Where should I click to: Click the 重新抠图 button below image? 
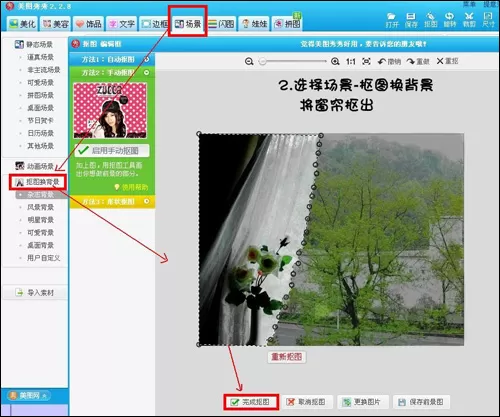point(287,357)
